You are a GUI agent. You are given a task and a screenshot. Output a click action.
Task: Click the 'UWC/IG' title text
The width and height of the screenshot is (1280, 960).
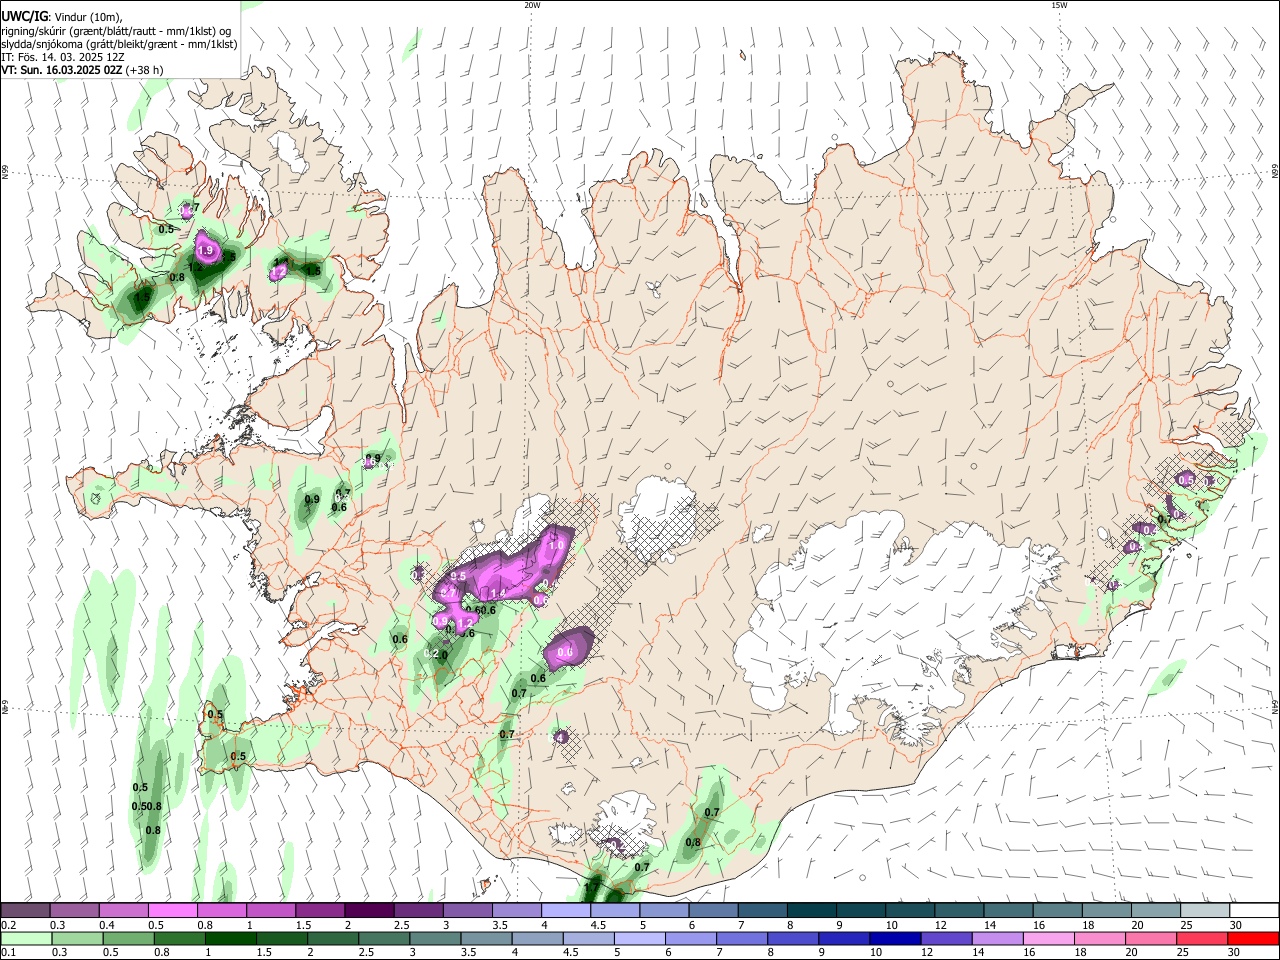(25, 16)
